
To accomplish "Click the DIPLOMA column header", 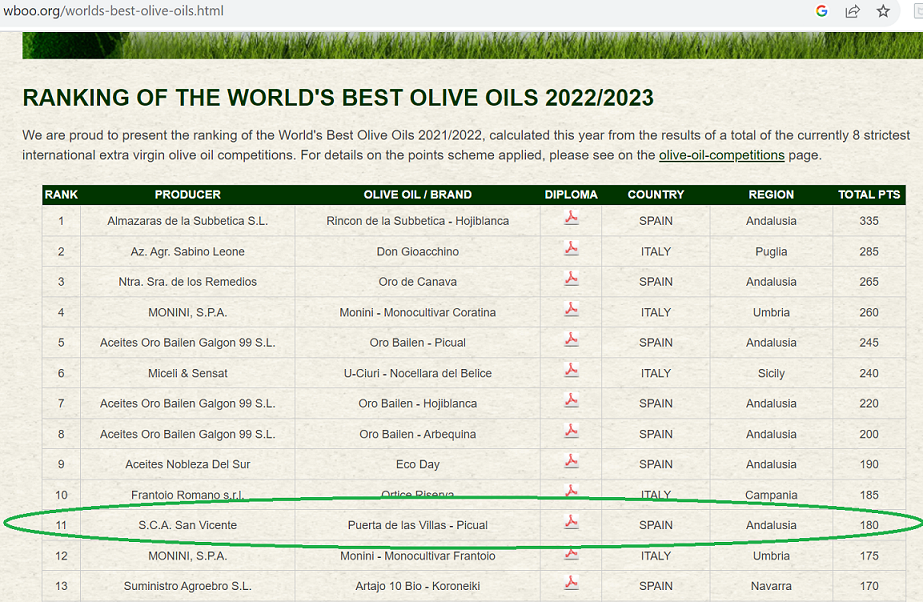I will 571,195.
